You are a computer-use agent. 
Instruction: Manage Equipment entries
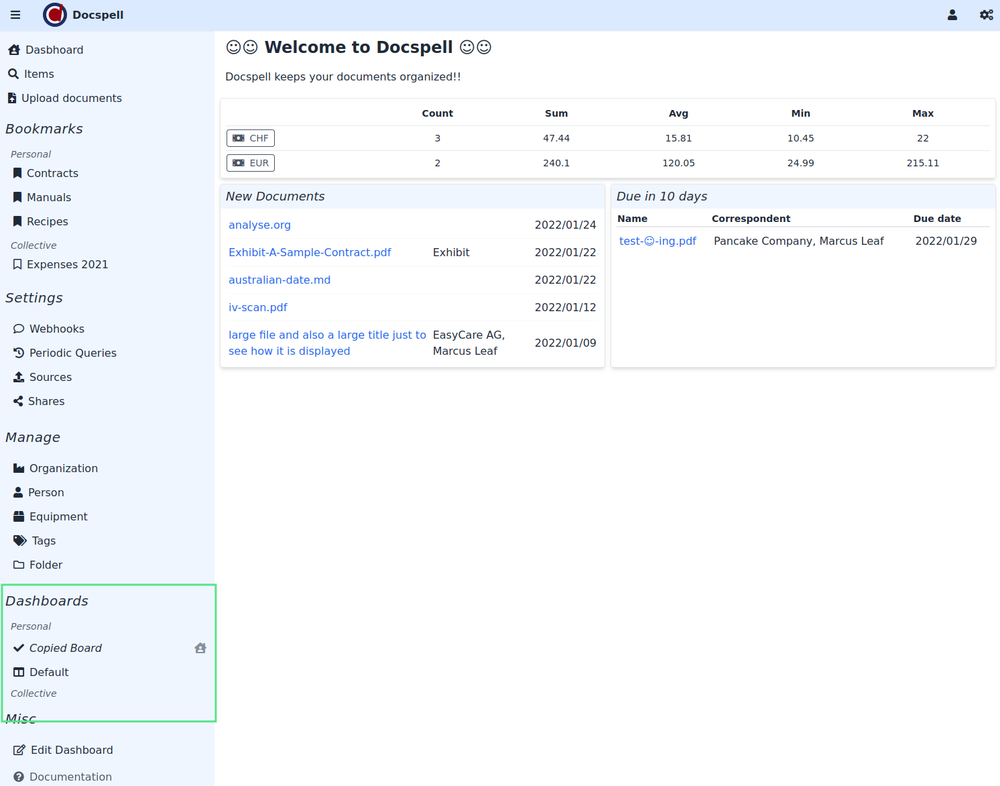point(58,517)
